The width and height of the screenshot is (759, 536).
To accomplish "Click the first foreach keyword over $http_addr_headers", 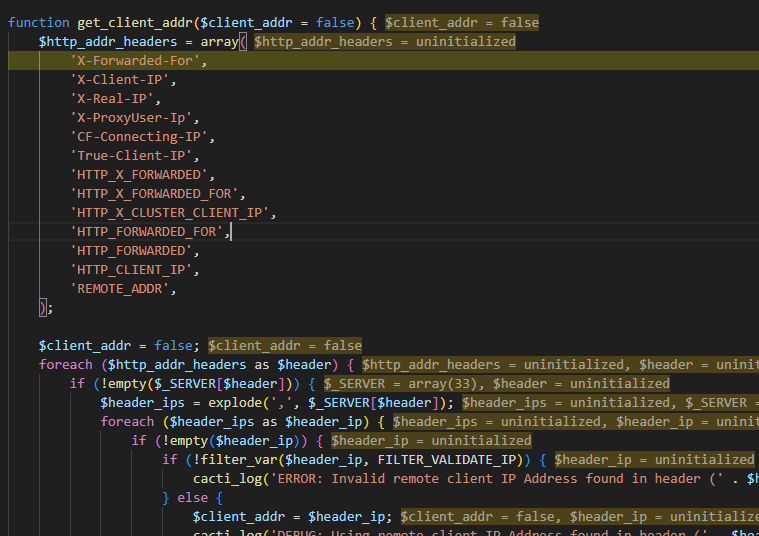I will tap(66, 365).
